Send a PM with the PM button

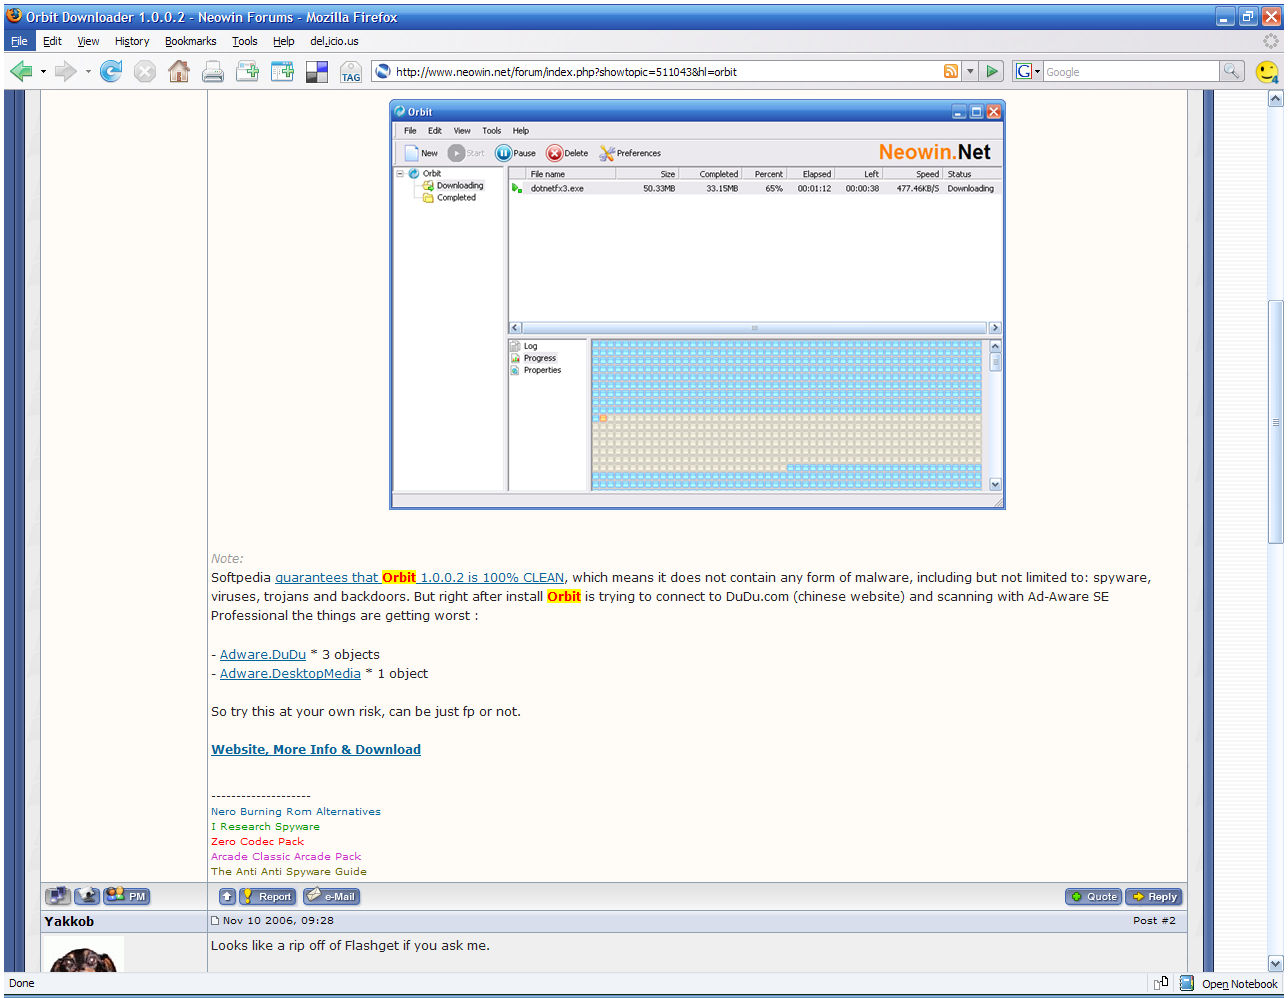(127, 896)
